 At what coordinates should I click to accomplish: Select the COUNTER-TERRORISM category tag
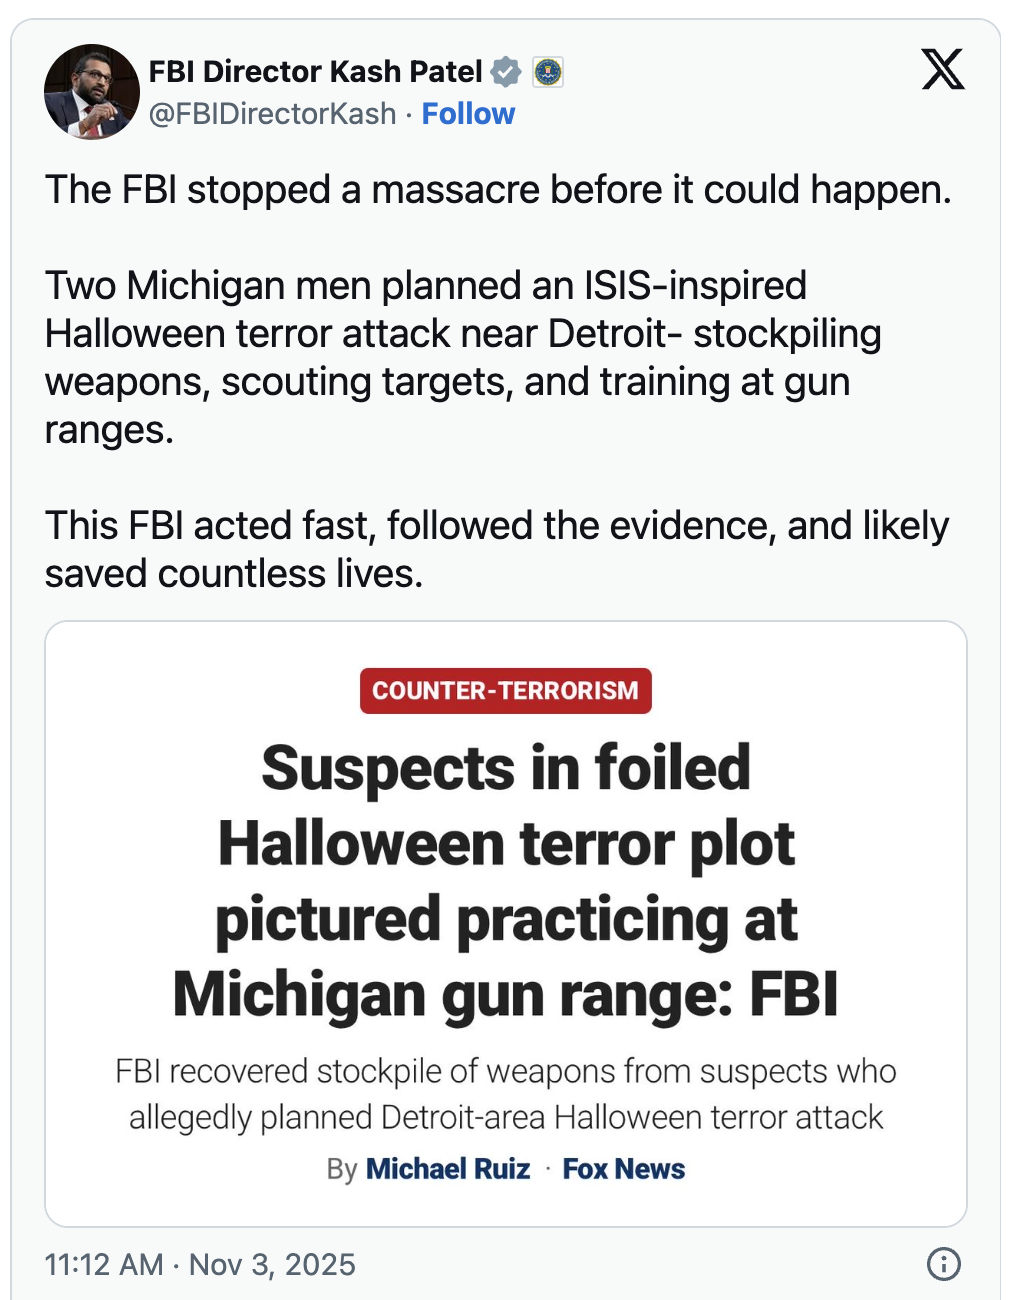(x=505, y=691)
